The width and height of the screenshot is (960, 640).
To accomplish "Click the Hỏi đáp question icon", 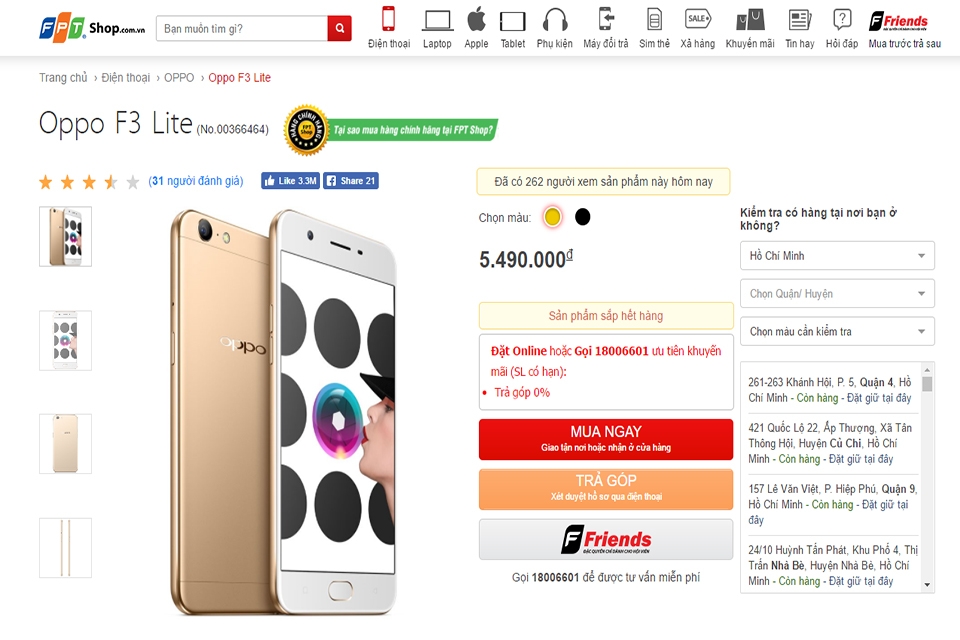I will (x=842, y=20).
